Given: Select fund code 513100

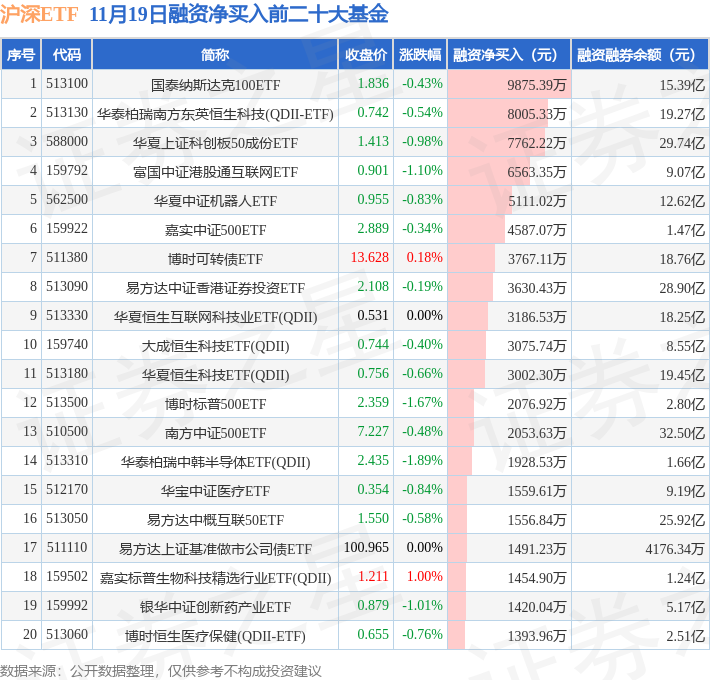Looking at the screenshot, I should click(x=67, y=84).
